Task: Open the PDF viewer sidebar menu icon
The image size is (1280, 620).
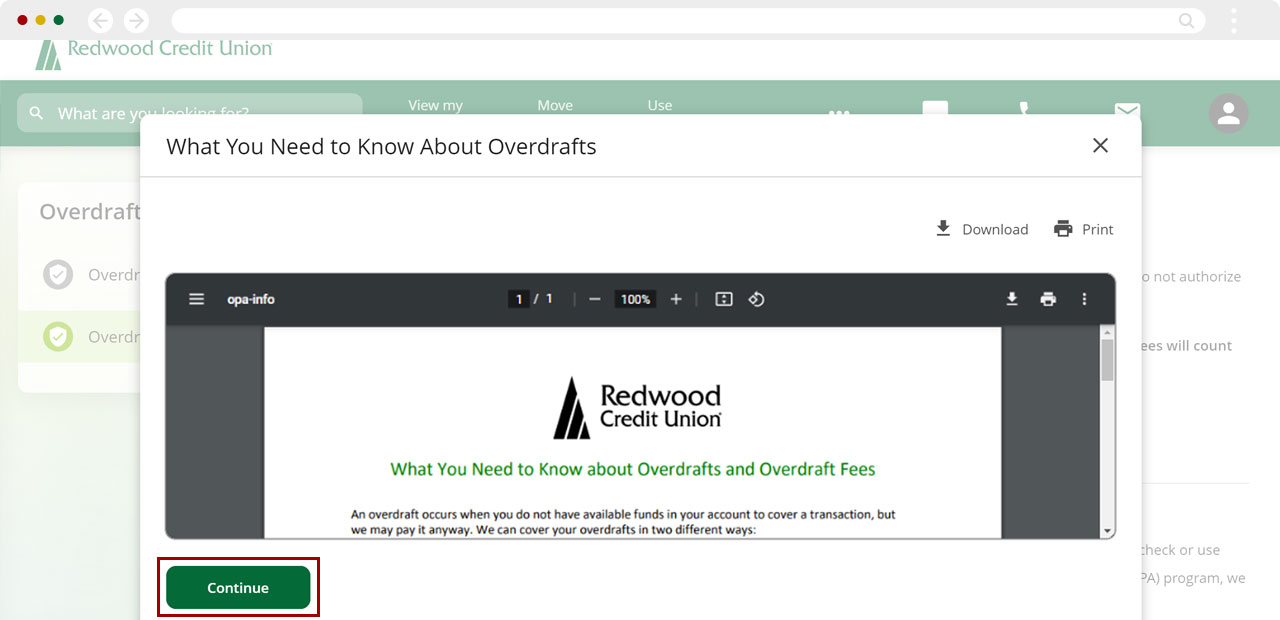Action: tap(197, 299)
